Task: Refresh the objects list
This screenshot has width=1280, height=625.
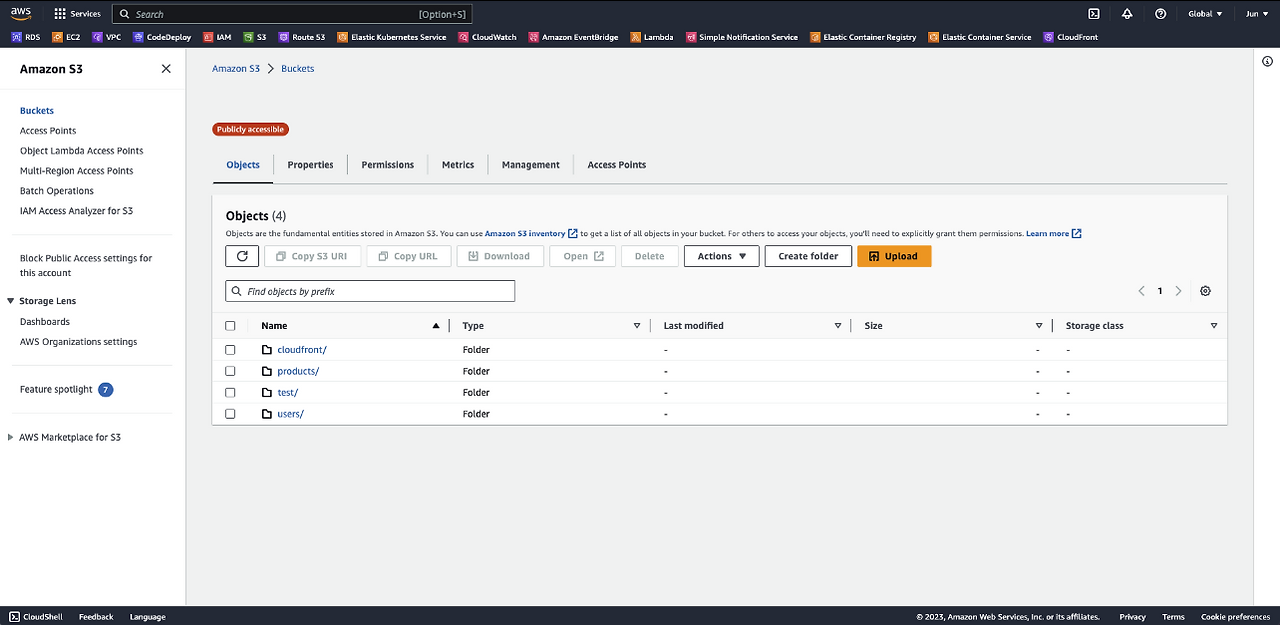Action: pos(242,256)
